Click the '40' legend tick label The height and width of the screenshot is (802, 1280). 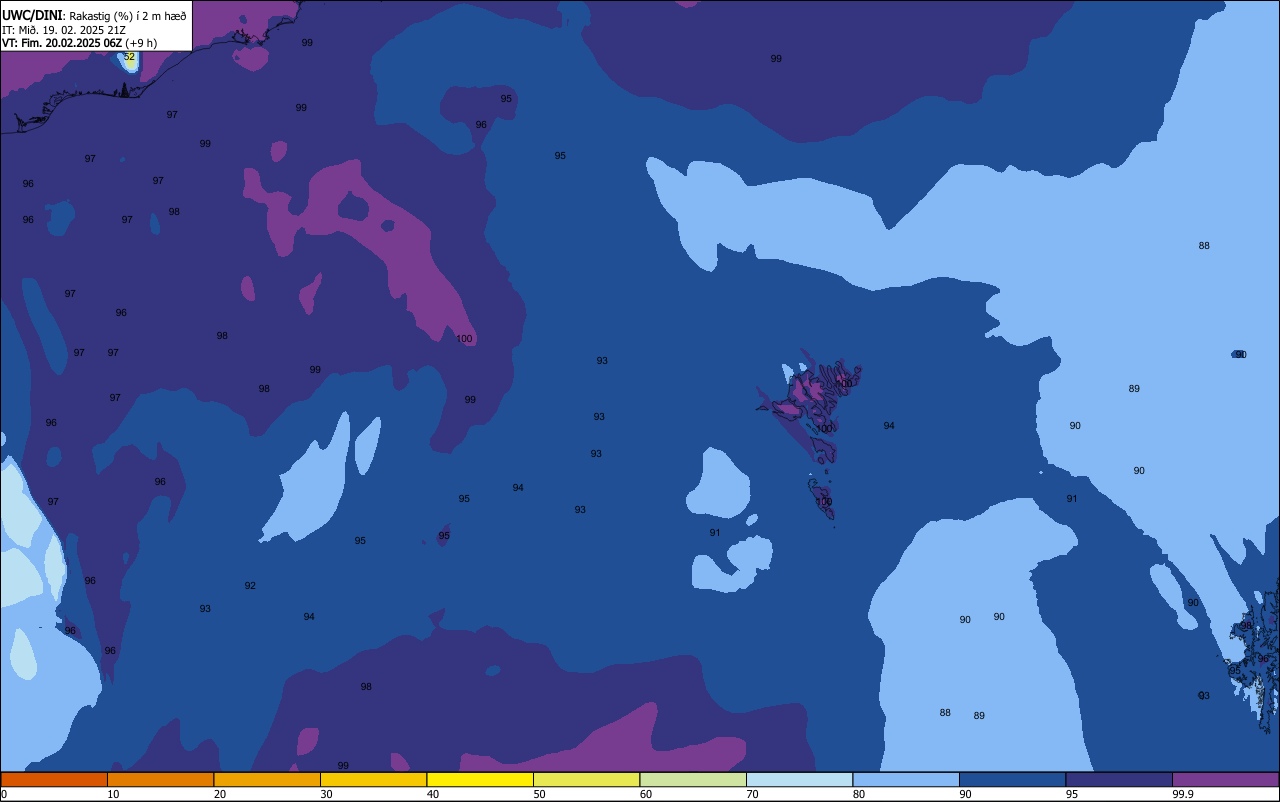tap(433, 794)
